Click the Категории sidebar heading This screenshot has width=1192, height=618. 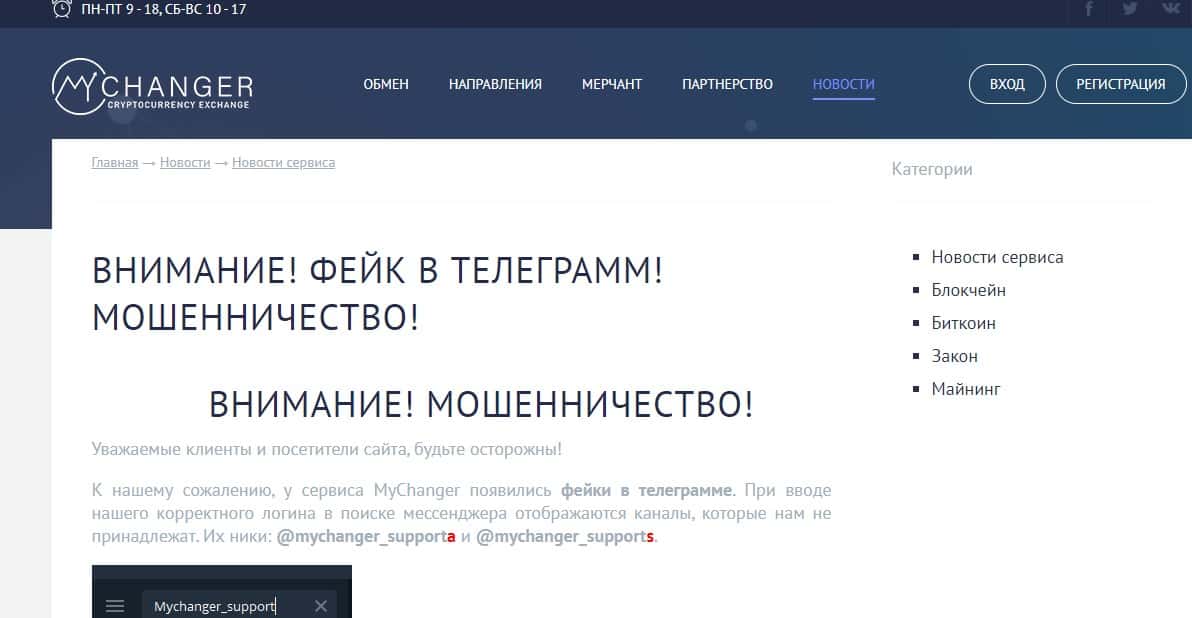(x=932, y=169)
